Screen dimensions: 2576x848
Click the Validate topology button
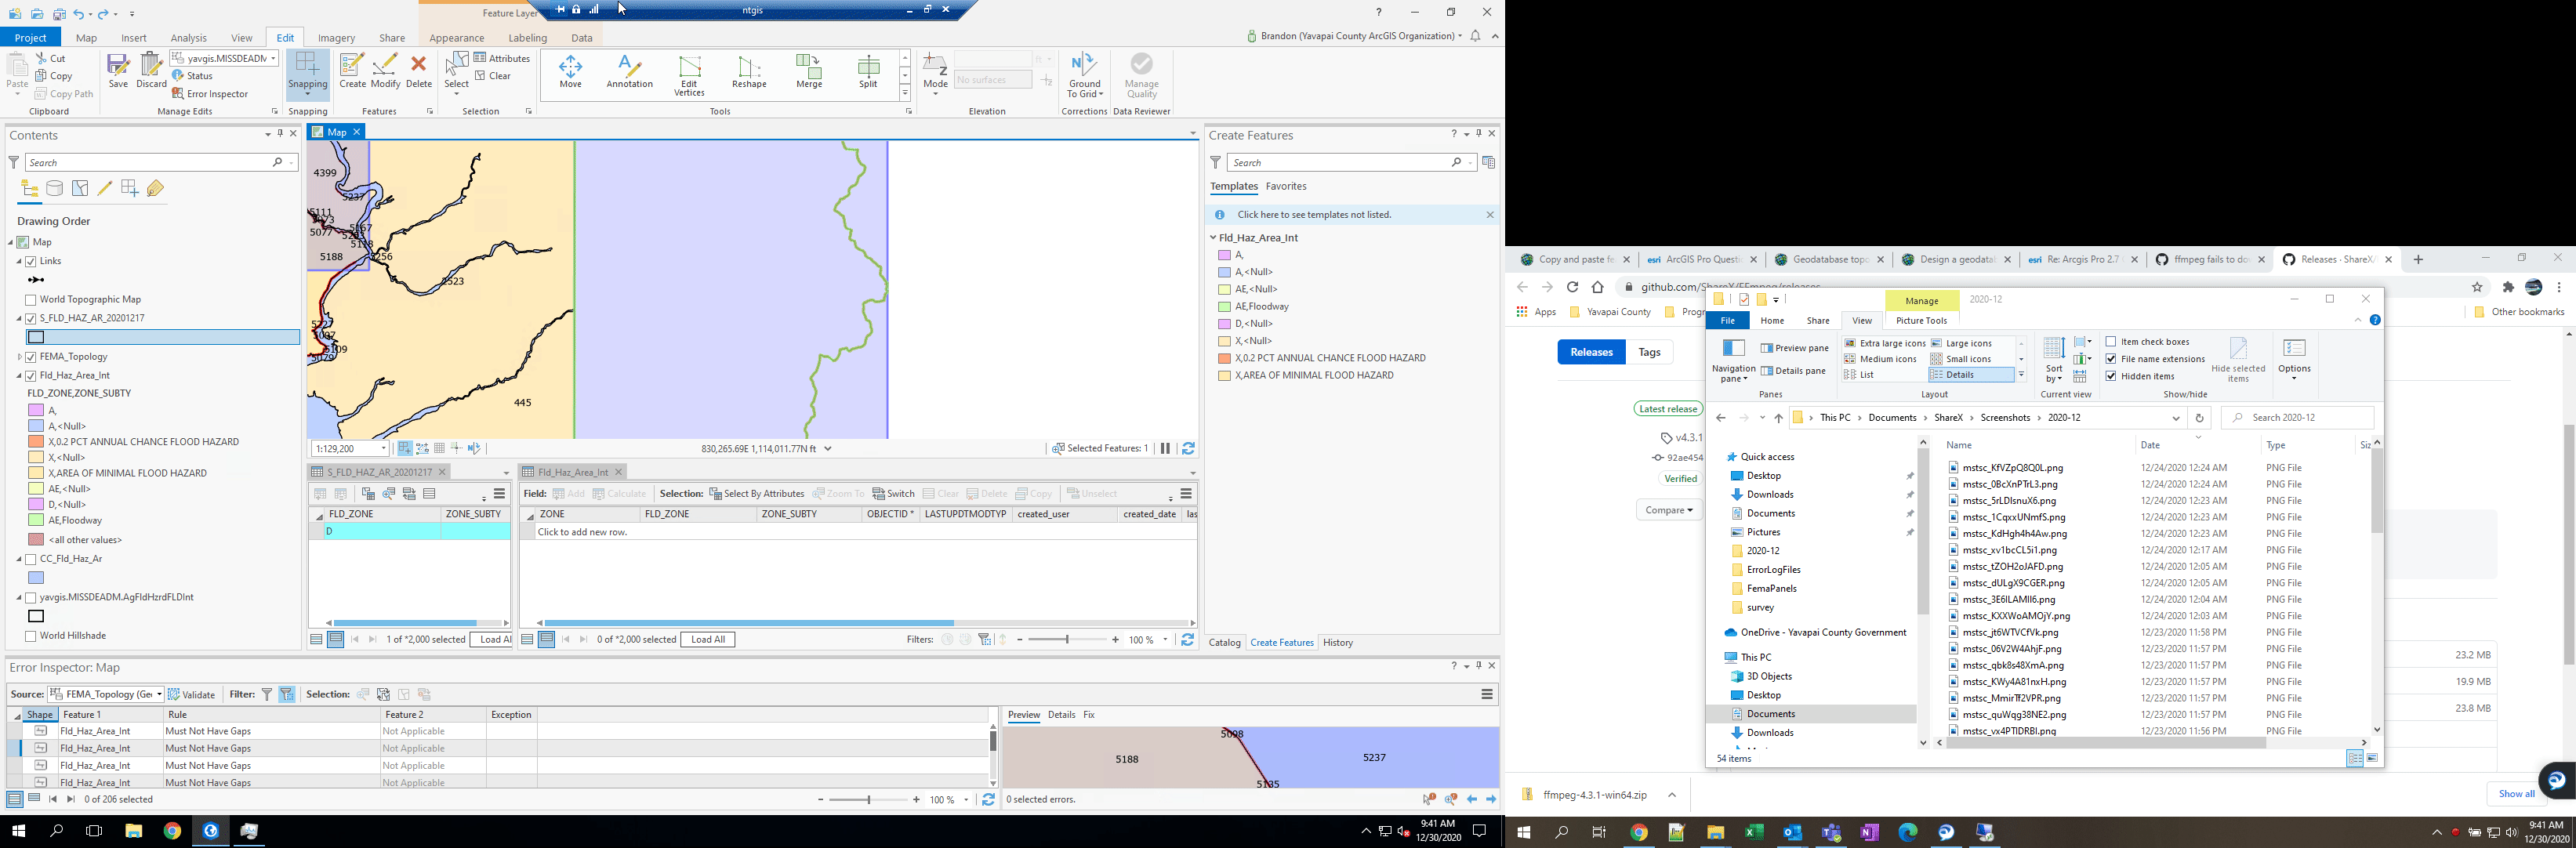[192, 694]
